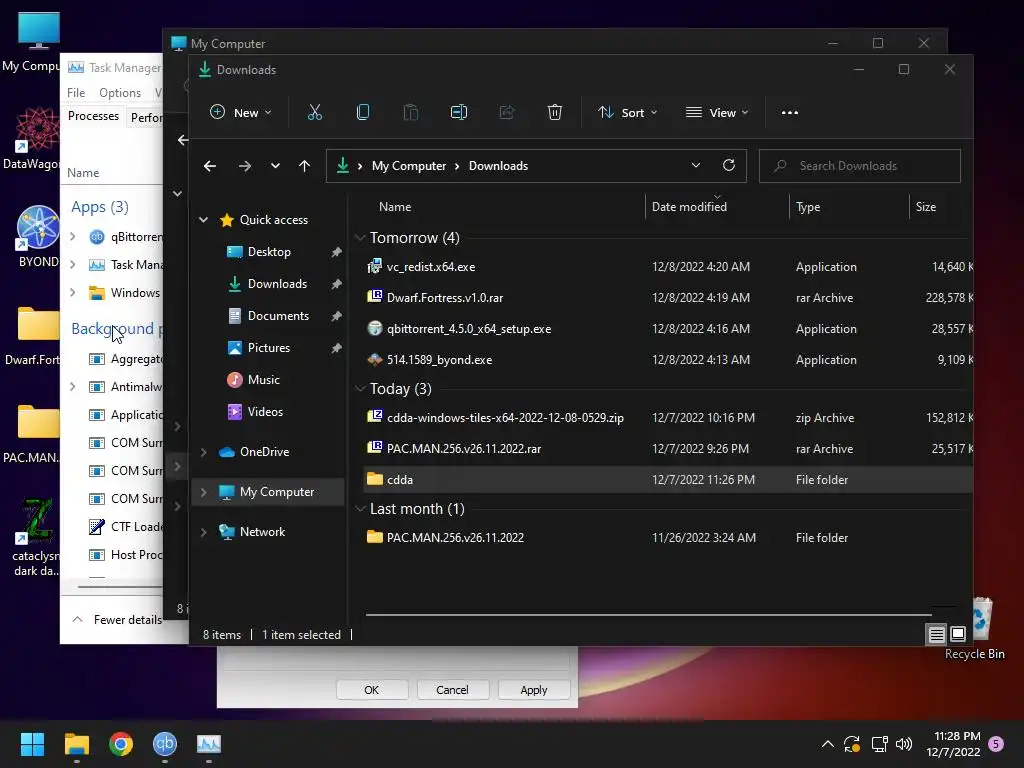This screenshot has width=1024, height=768.
Task: Open the View dropdown menu
Action: click(716, 112)
